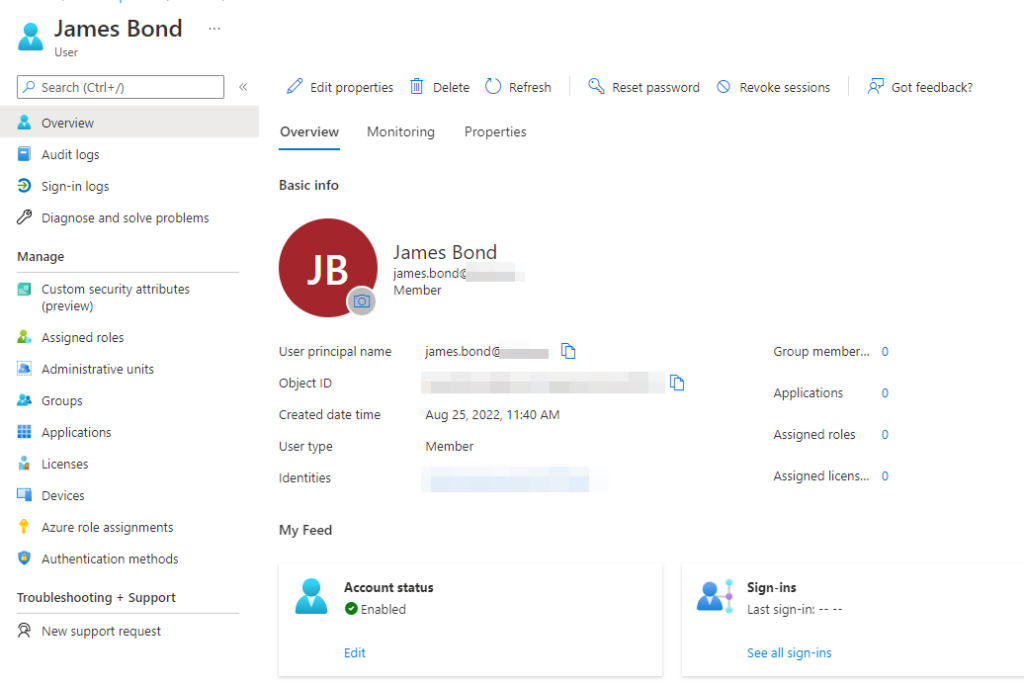Click the key icon for Reset password
The image size is (1024, 686).
click(596, 86)
